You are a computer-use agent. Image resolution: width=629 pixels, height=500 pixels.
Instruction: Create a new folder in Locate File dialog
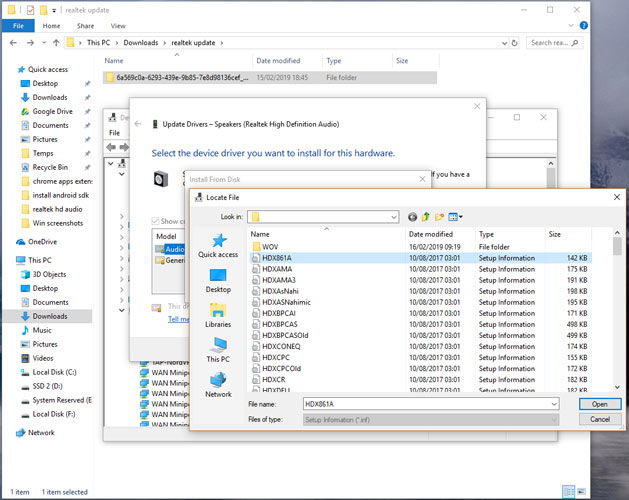click(440, 216)
